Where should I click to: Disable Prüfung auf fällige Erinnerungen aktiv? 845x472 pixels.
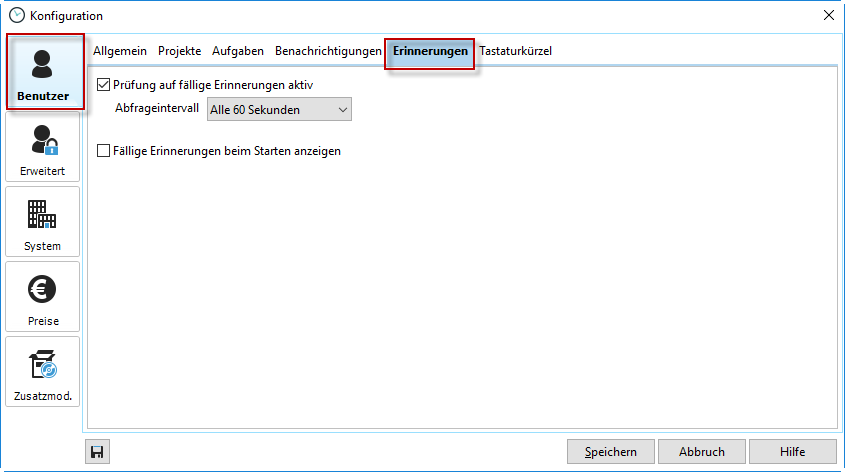pos(104,86)
